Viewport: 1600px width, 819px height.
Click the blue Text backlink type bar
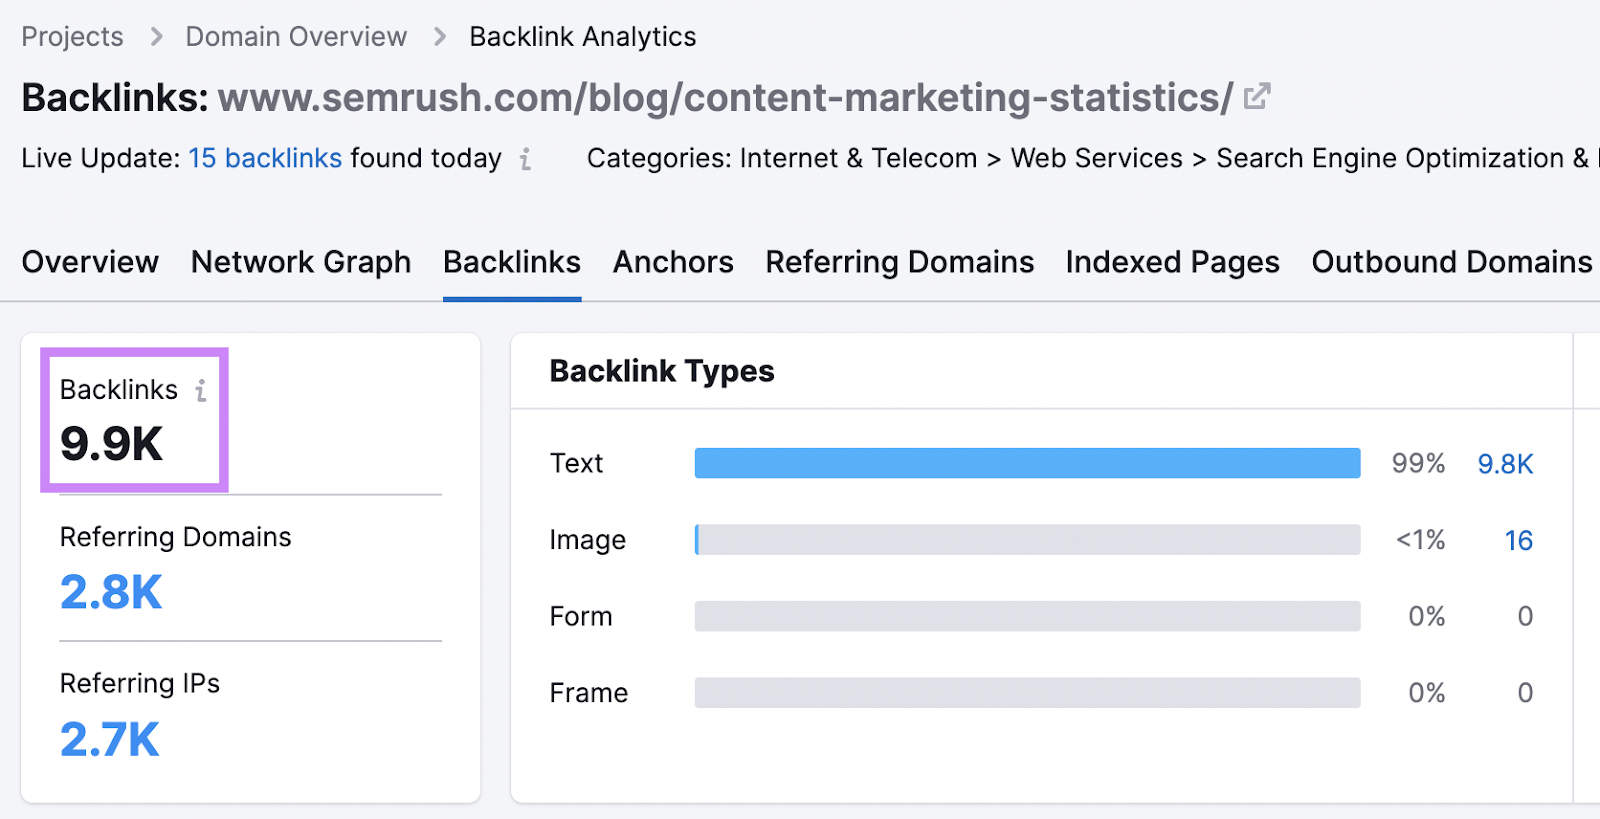click(x=1027, y=463)
